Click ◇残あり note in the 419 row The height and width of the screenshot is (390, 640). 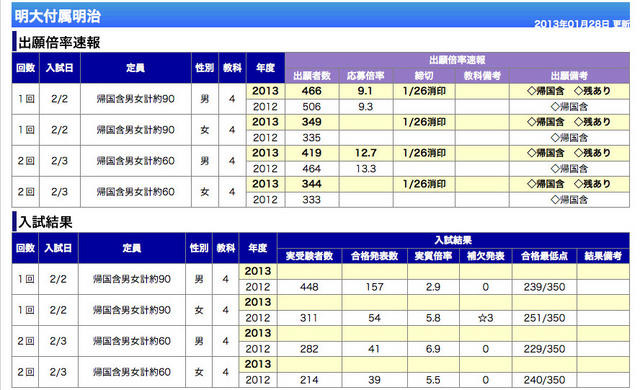(x=592, y=153)
